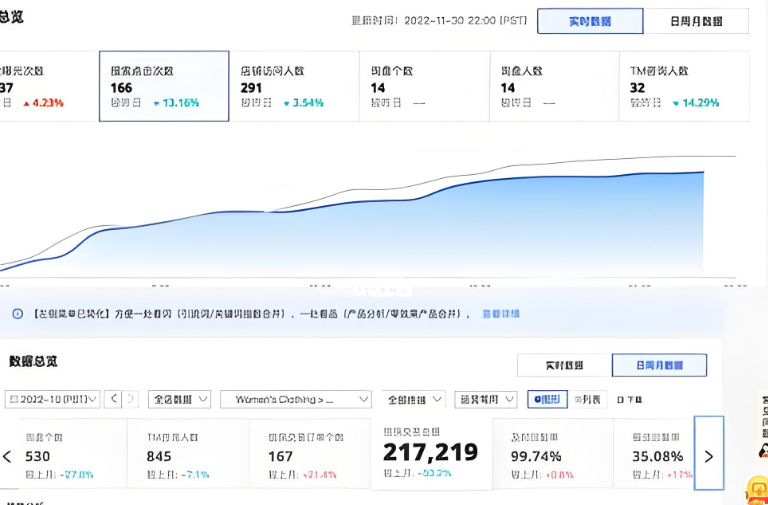Click the next month arrow beside date picker

(131, 399)
